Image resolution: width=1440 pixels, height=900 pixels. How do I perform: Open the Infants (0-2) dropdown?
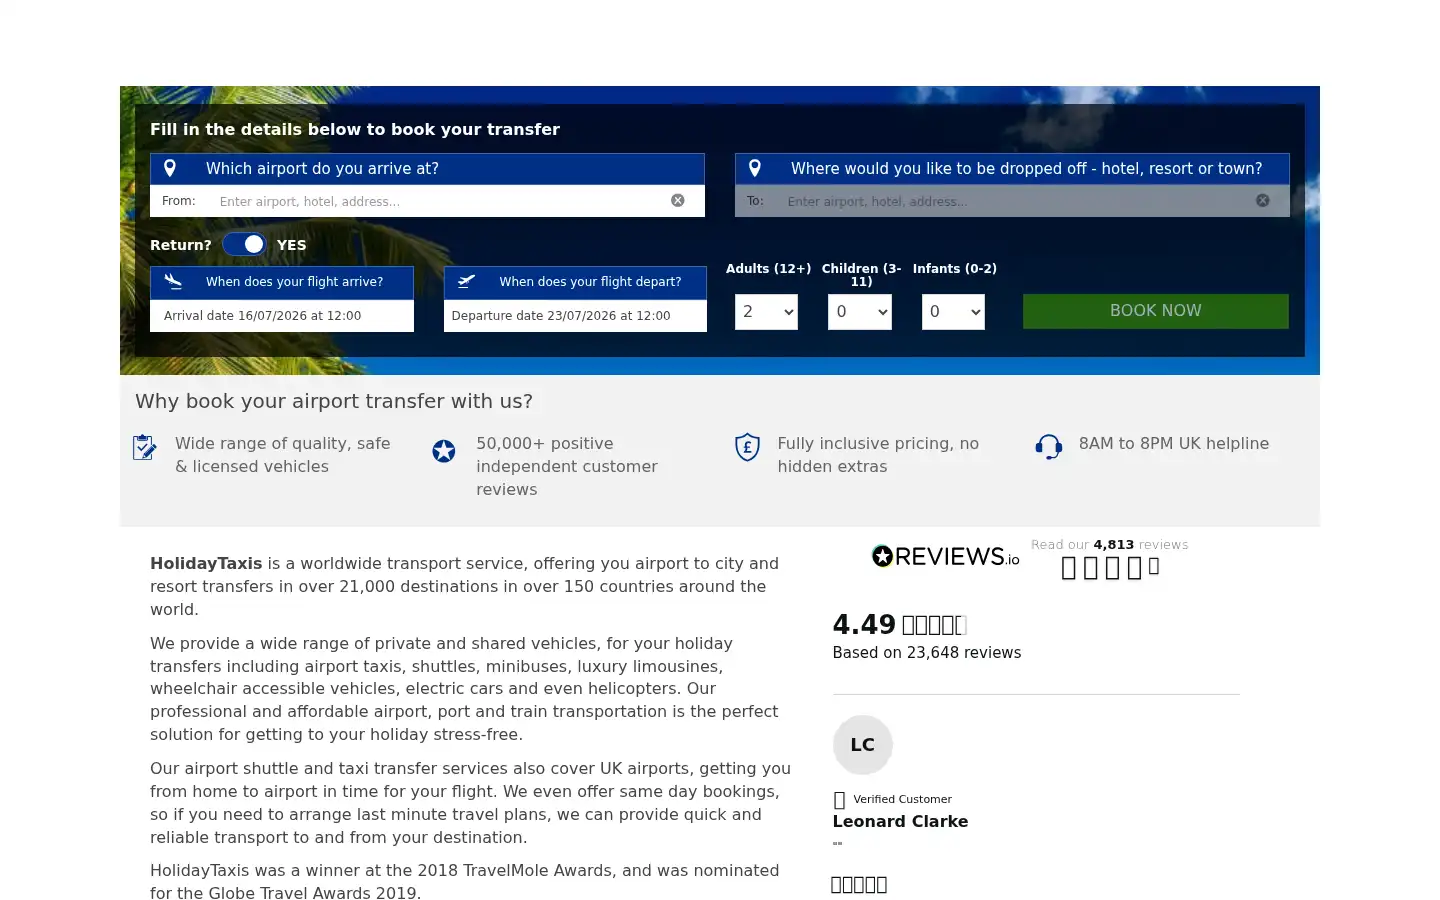click(x=953, y=312)
